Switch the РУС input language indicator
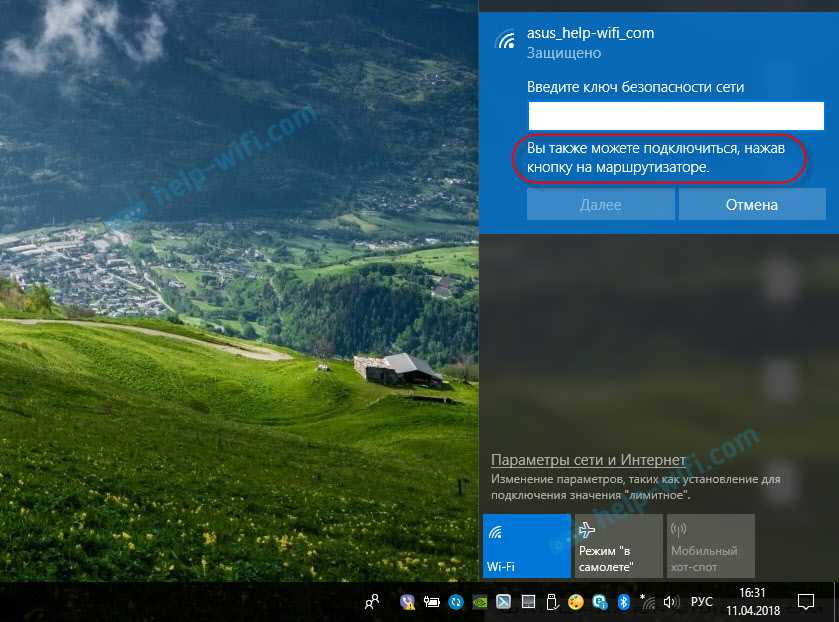The width and height of the screenshot is (839, 622). click(x=701, y=602)
